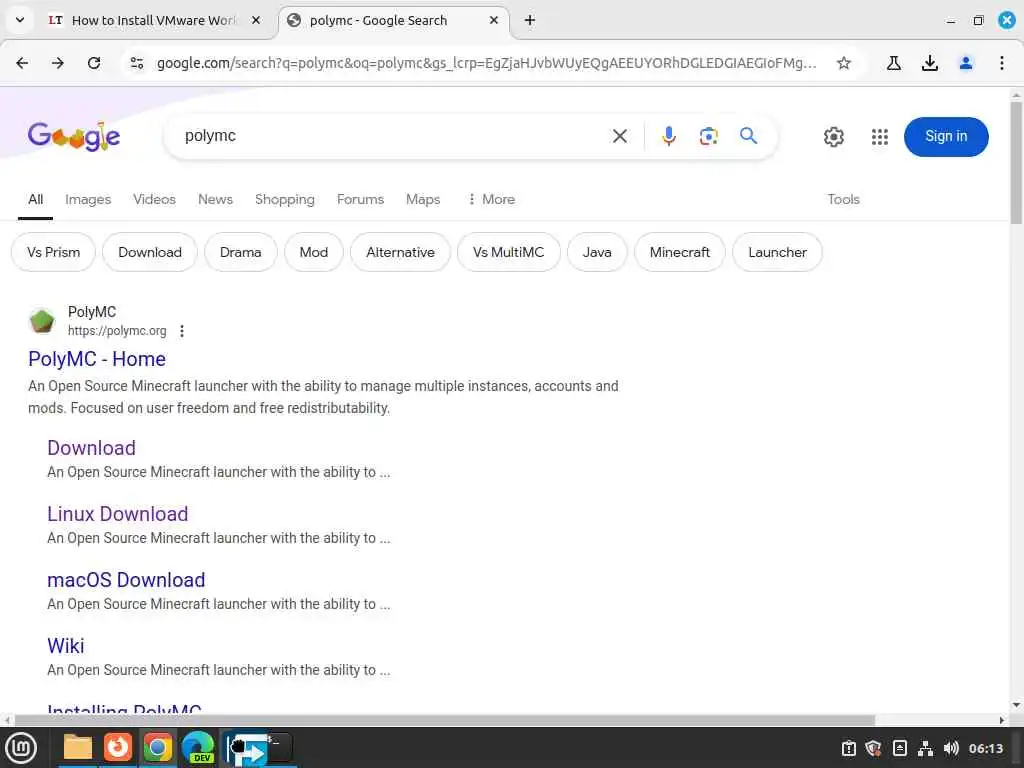Open site information in address bar

(137, 63)
